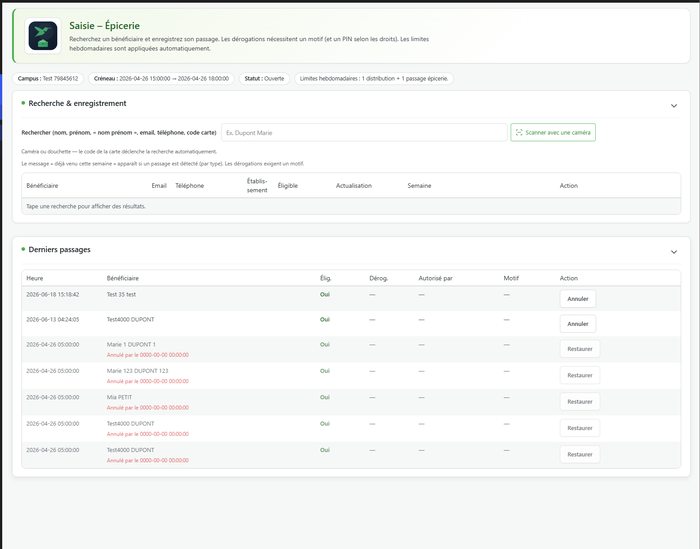Click the Campus chip Test 79845612

[x=48, y=79]
